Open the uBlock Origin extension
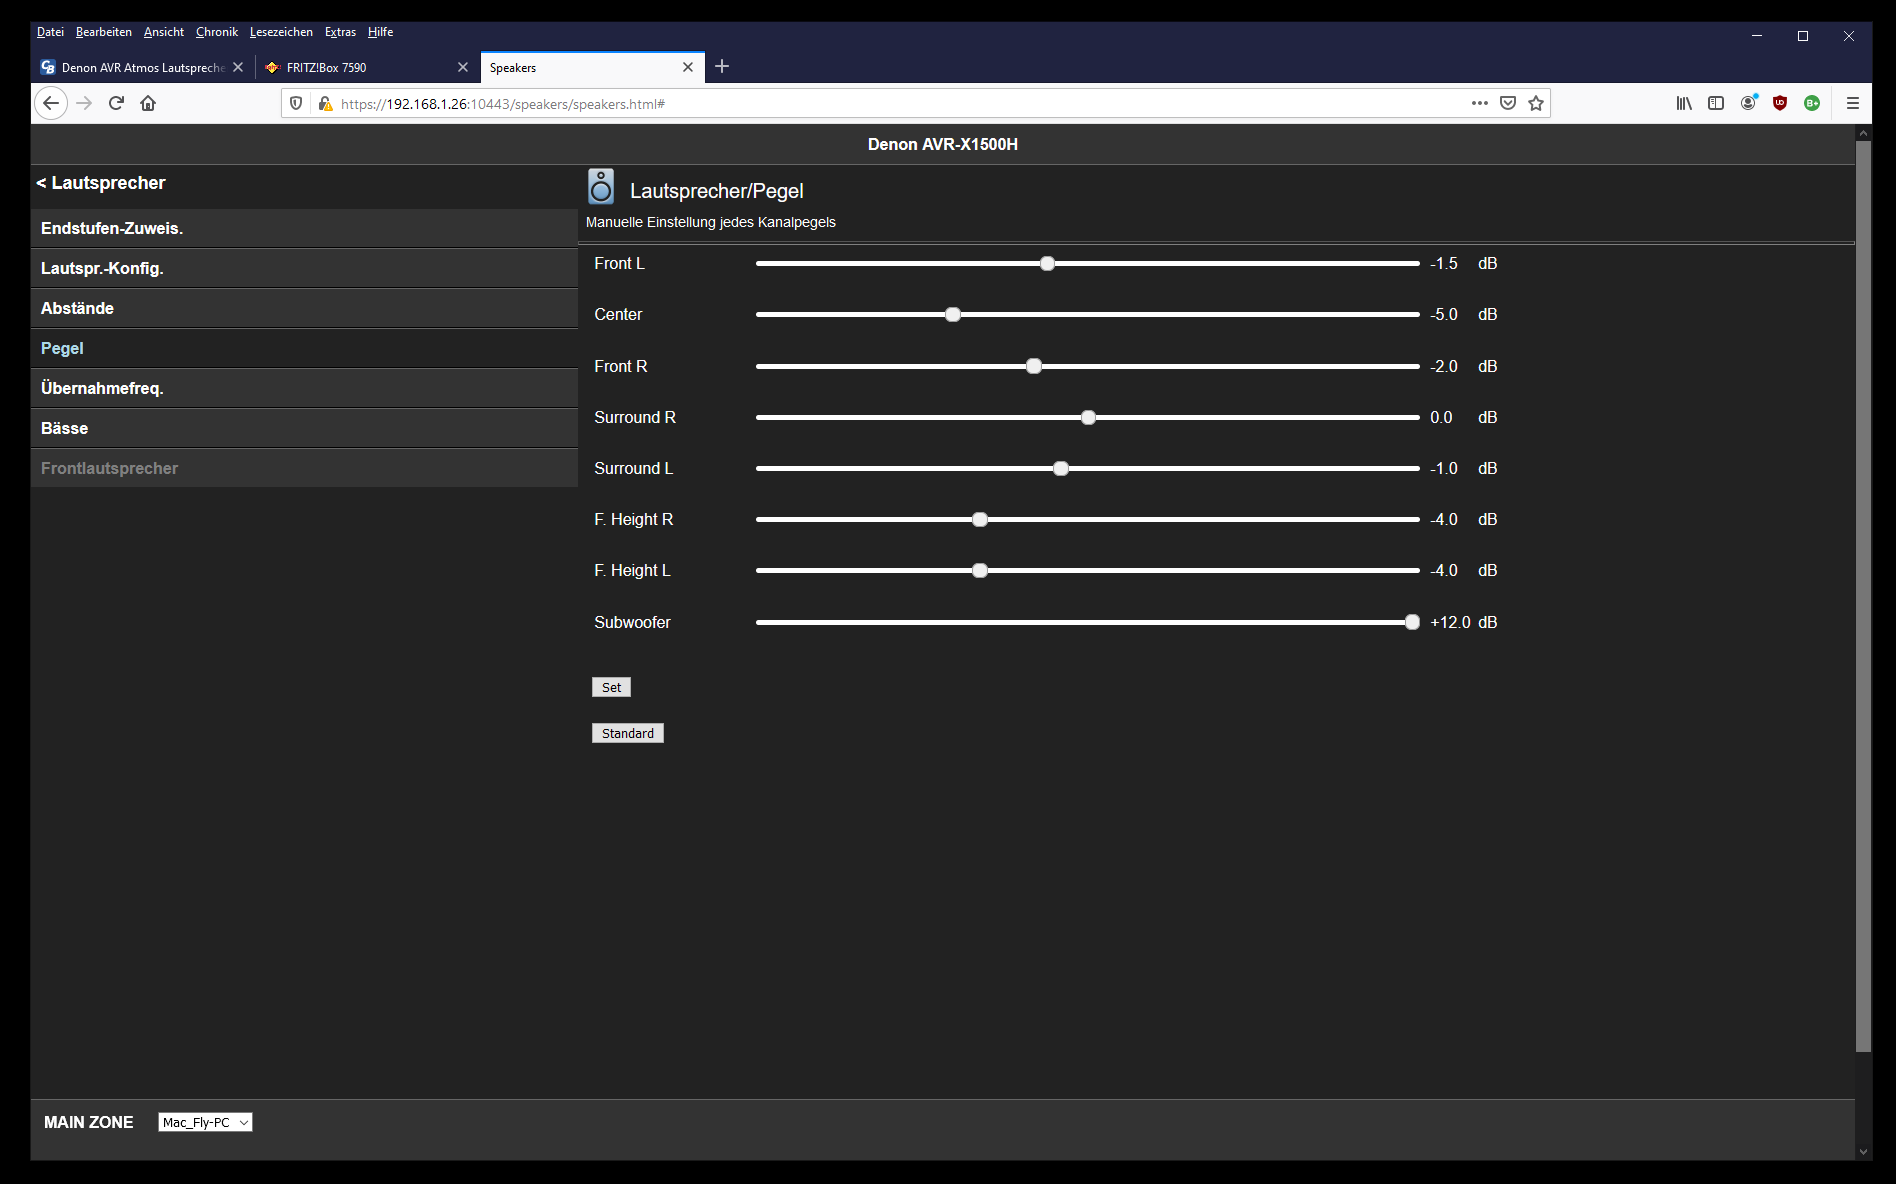1896x1184 pixels. click(1780, 103)
